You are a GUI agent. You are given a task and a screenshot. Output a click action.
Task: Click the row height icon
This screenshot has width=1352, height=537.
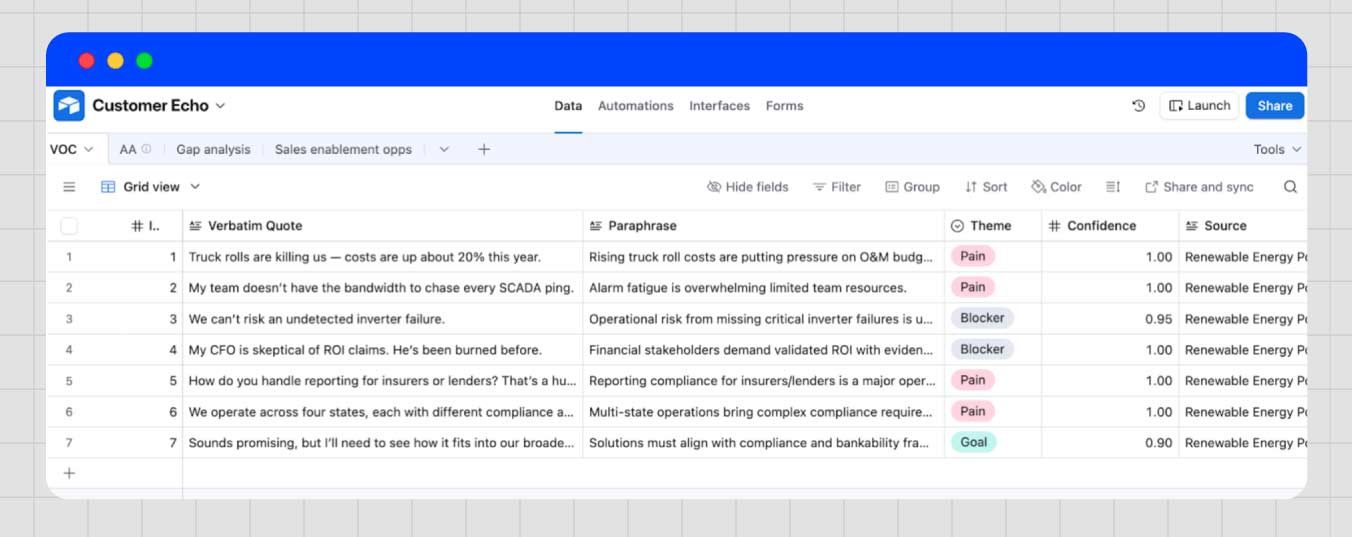(1113, 187)
